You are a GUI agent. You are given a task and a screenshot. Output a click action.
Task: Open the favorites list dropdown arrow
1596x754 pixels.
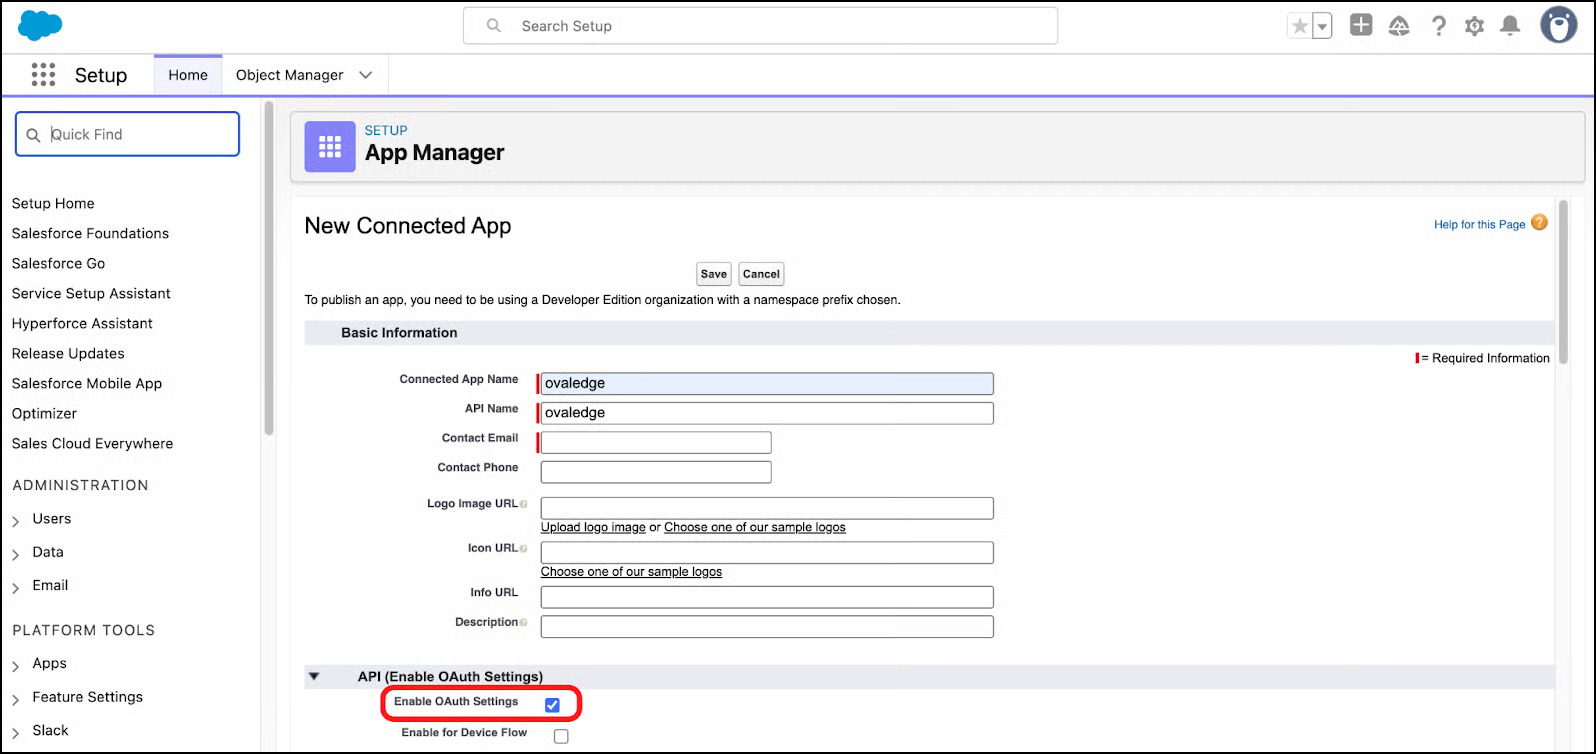click(x=1322, y=27)
